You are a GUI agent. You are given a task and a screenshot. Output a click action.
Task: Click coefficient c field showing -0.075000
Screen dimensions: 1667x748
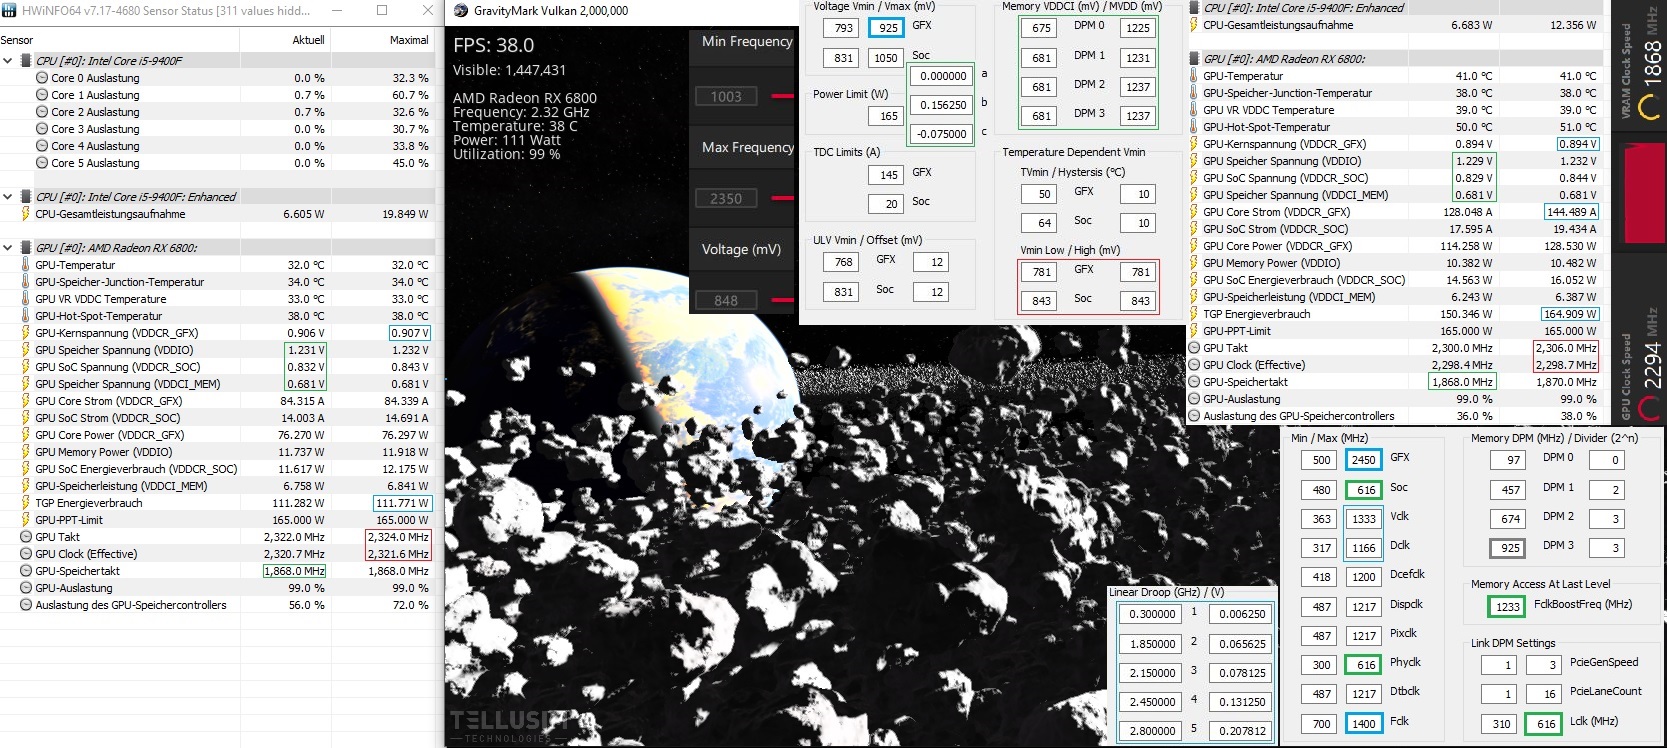[x=942, y=134]
